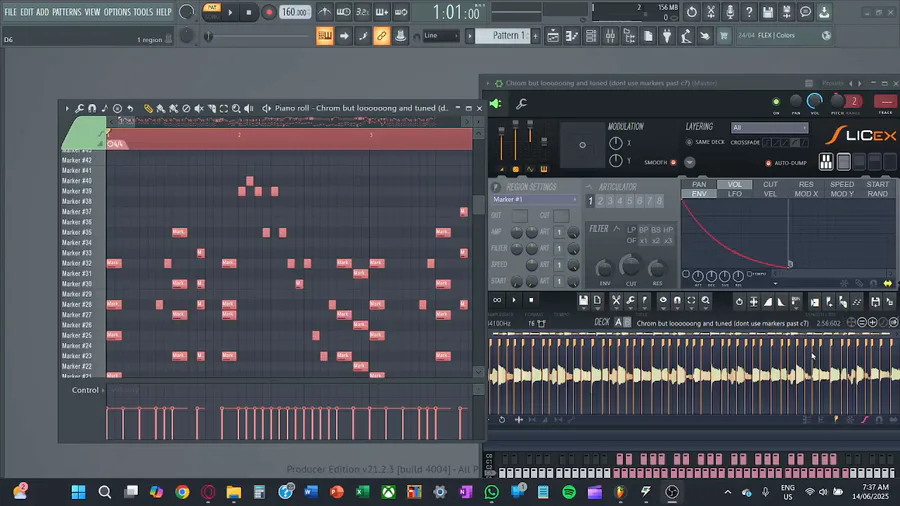Open the HELP menu
The height and width of the screenshot is (506, 900).
pos(164,12)
